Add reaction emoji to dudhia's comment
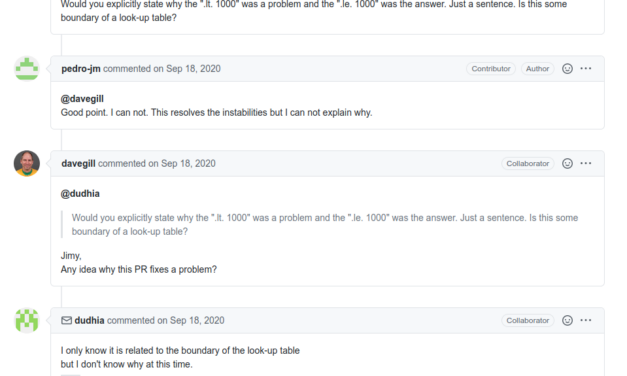Viewport: 627px width, 376px height. tap(567, 320)
